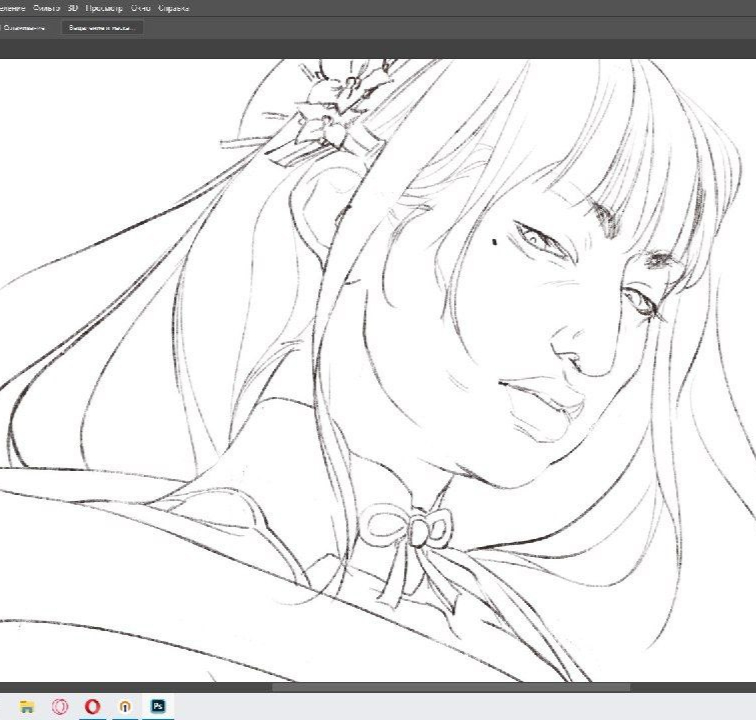This screenshot has width=756, height=720.
Task: Click the ribbon bow at the collar
Action: [404, 526]
